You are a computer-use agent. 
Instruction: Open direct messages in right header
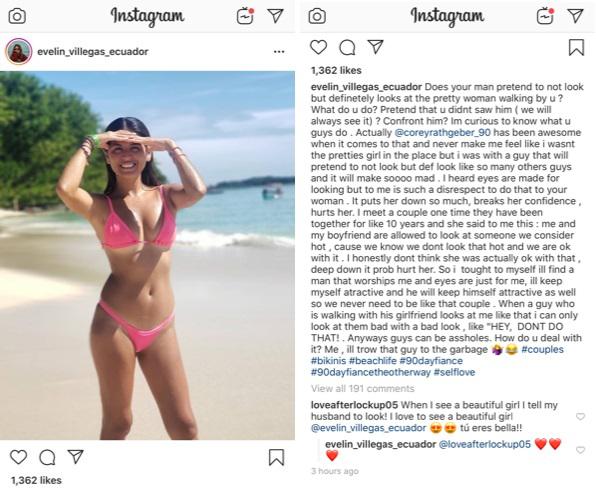point(575,16)
